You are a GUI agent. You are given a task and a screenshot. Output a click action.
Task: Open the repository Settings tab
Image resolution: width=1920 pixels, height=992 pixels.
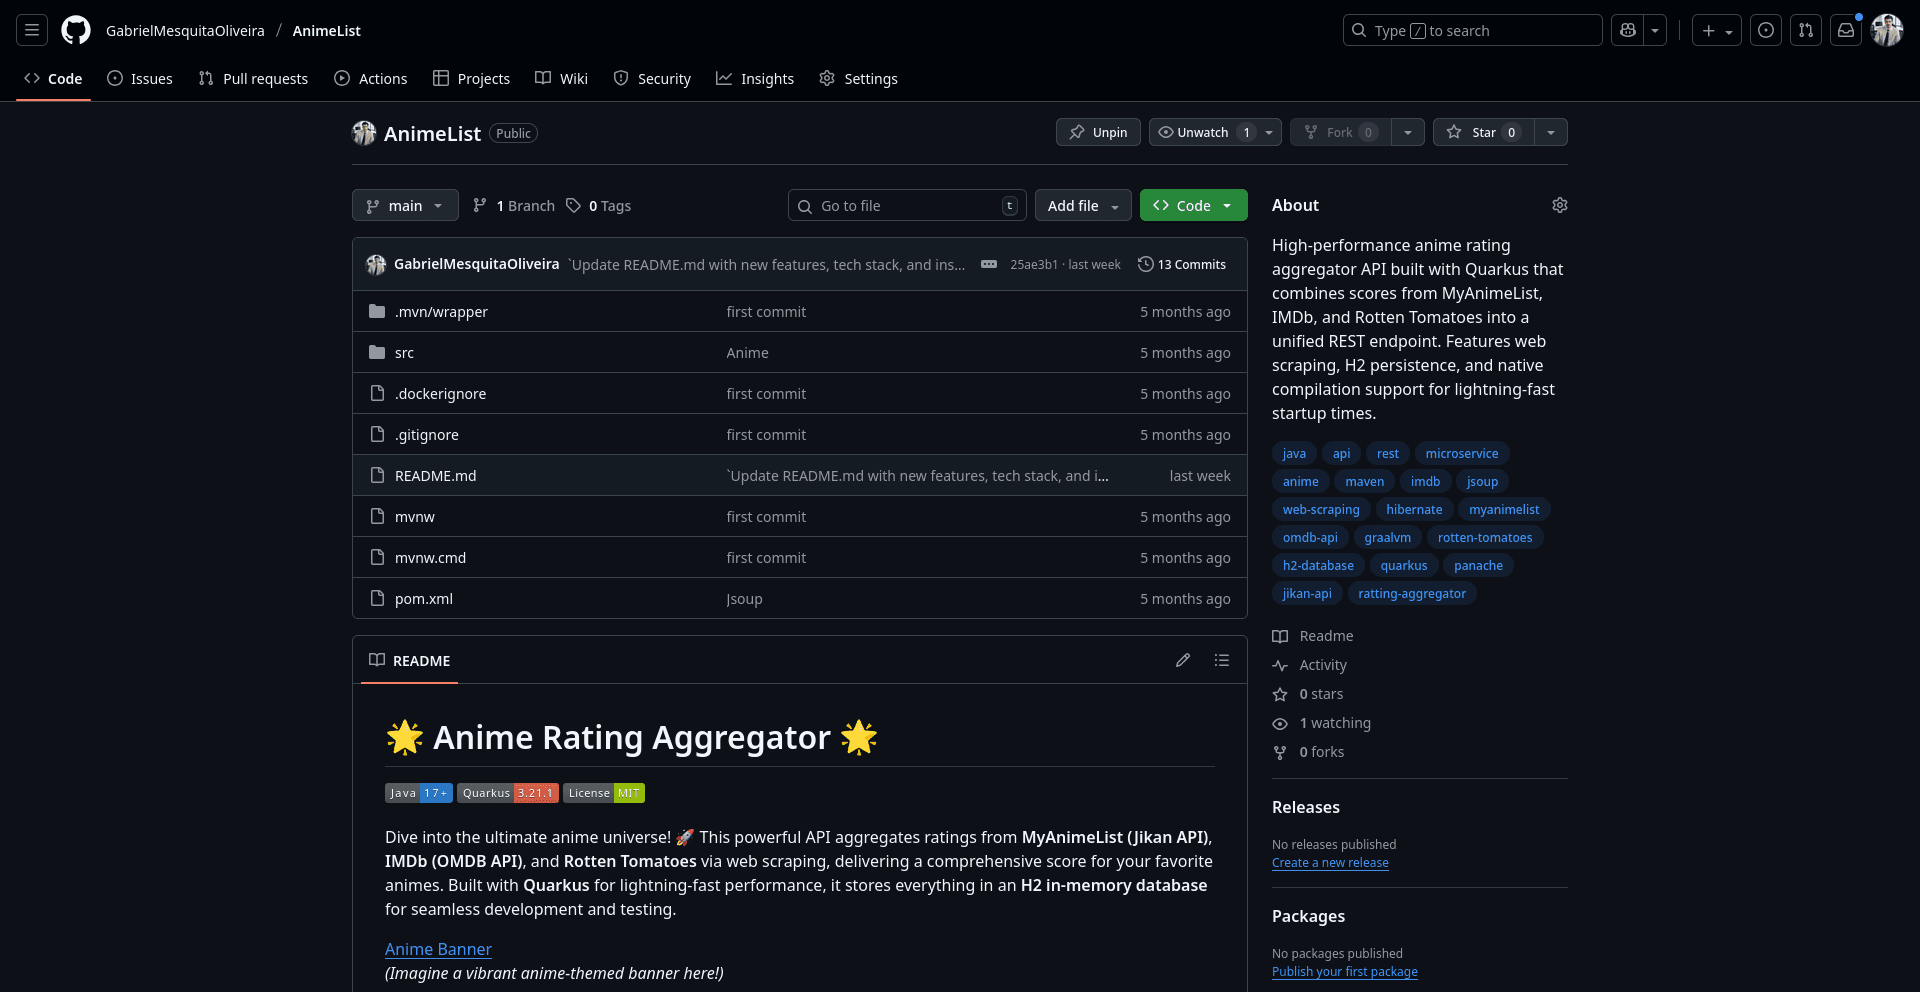click(x=858, y=79)
